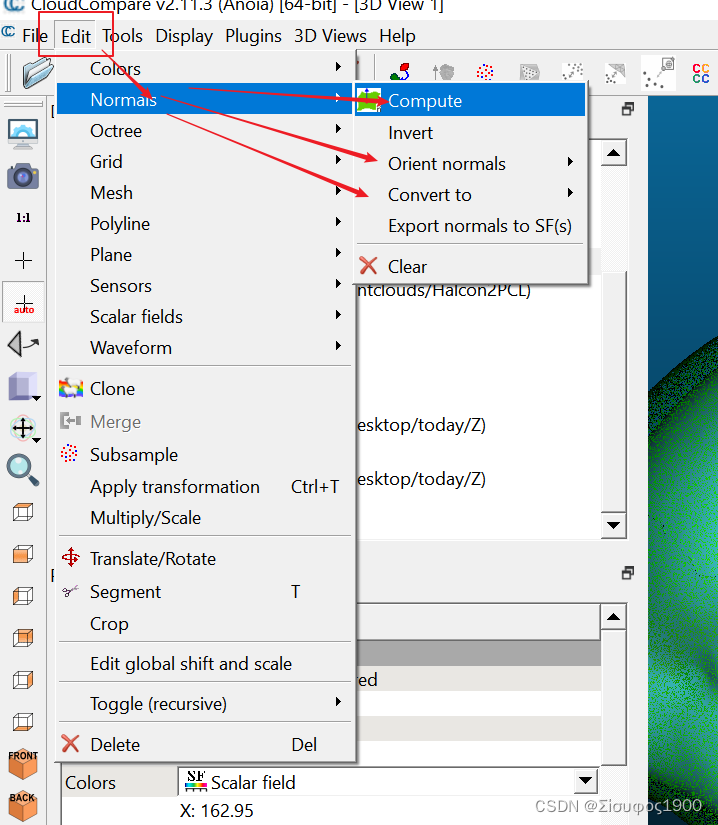Open camera settings with the camera icon
The image size is (718, 825).
[23, 176]
